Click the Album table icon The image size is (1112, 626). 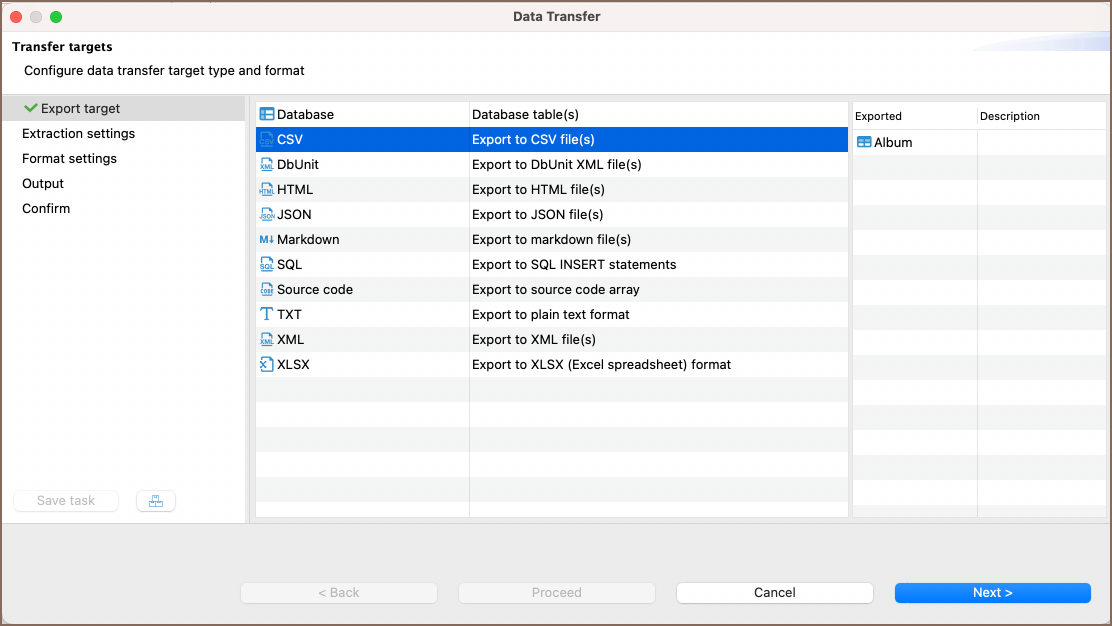click(864, 142)
